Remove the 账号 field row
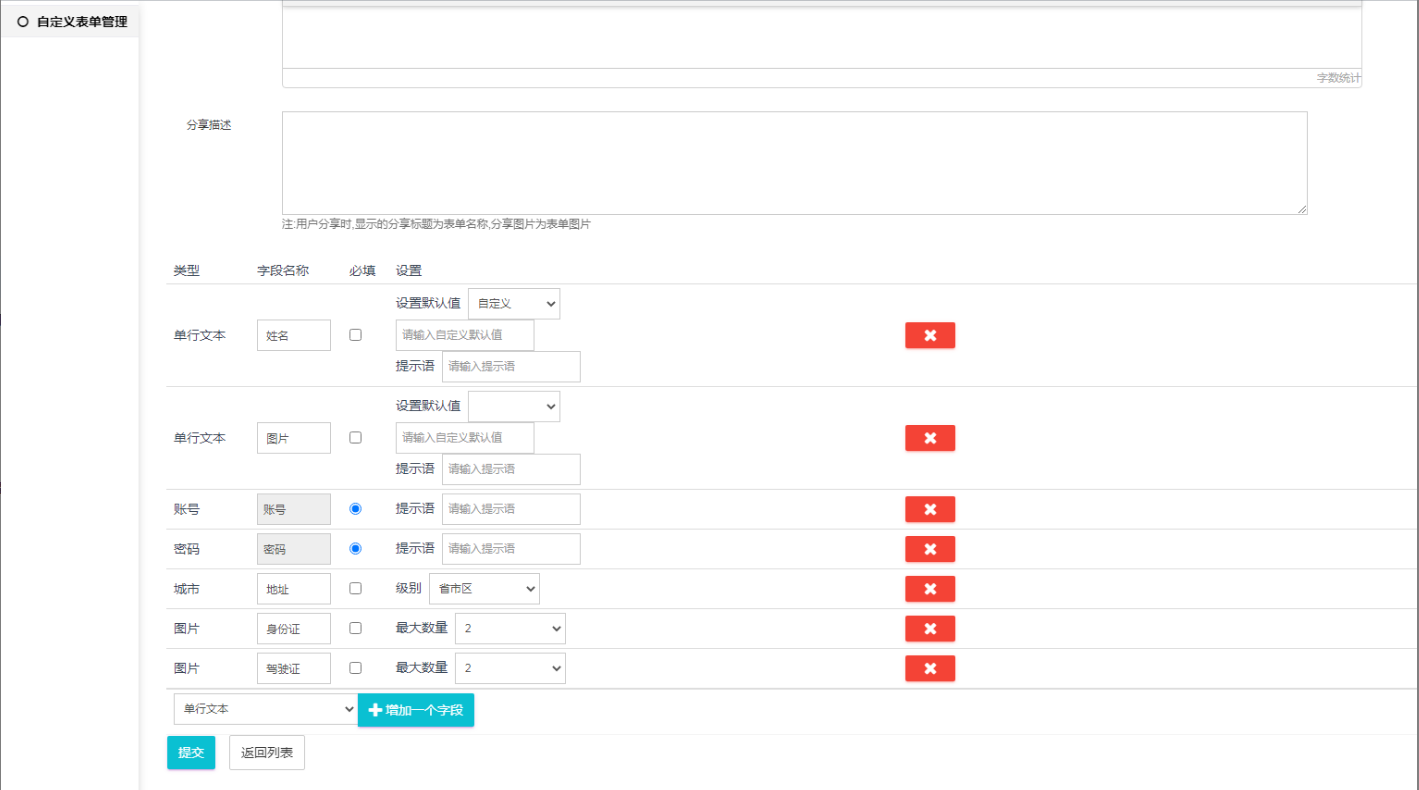 pyautogui.click(x=929, y=509)
